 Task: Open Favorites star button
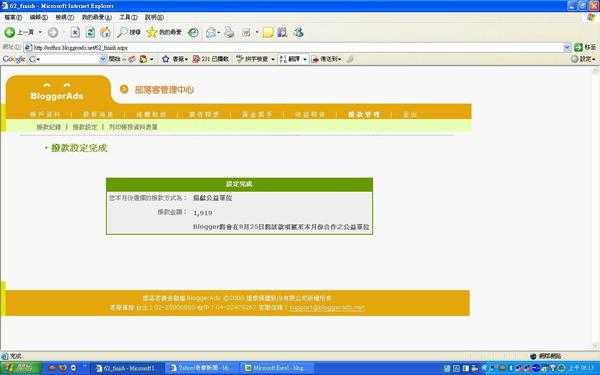[164, 33]
